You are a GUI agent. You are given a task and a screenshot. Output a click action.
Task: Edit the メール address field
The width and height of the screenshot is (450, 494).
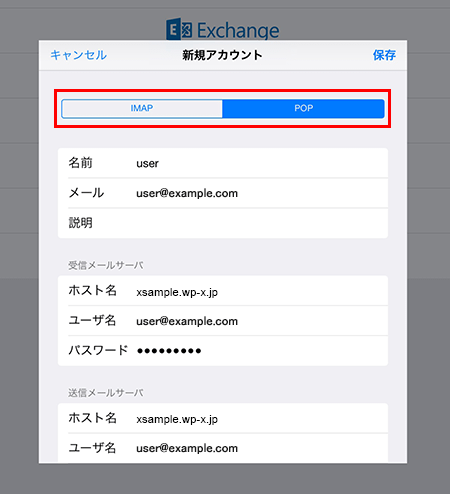[x=223, y=193]
